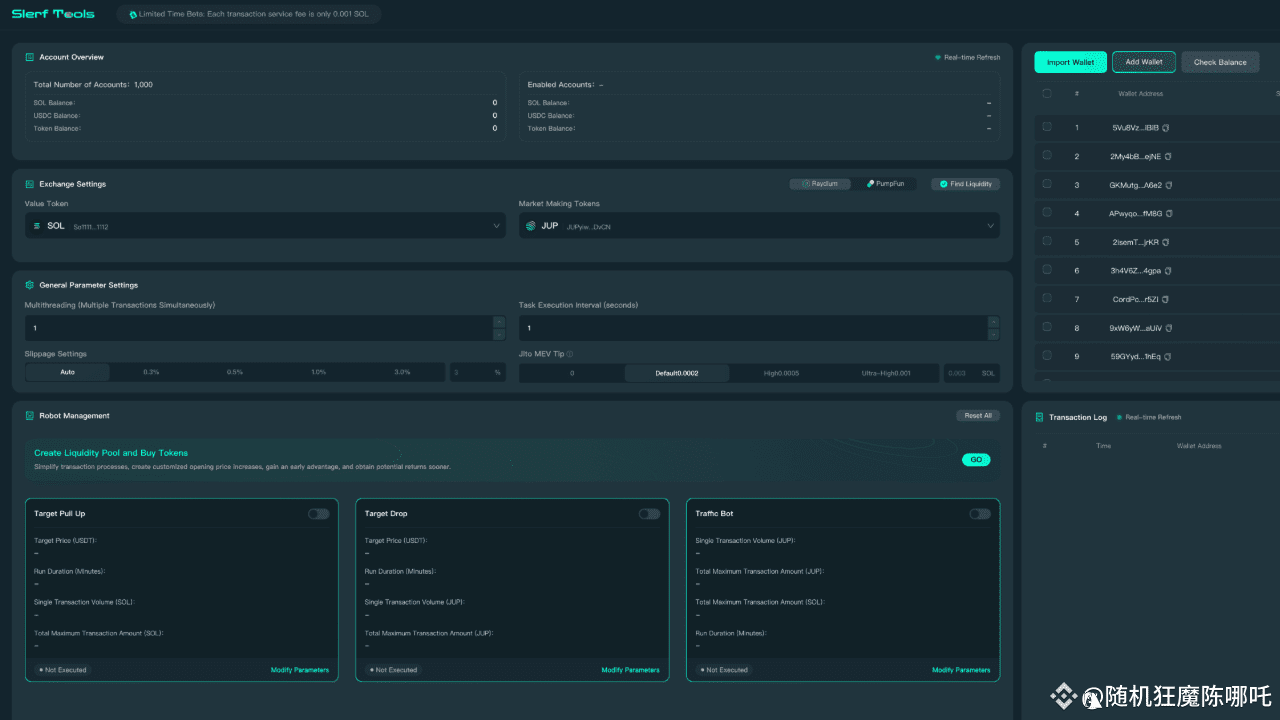1280x720 pixels.
Task: Copy wallet address GKMutg...A6e2
Action: pyautogui.click(x=1168, y=185)
